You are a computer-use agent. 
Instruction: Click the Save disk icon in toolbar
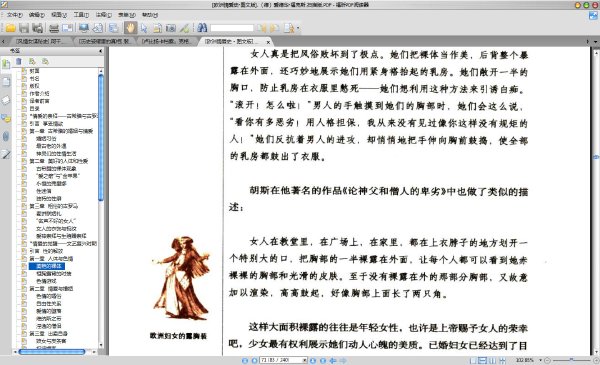(24, 28)
